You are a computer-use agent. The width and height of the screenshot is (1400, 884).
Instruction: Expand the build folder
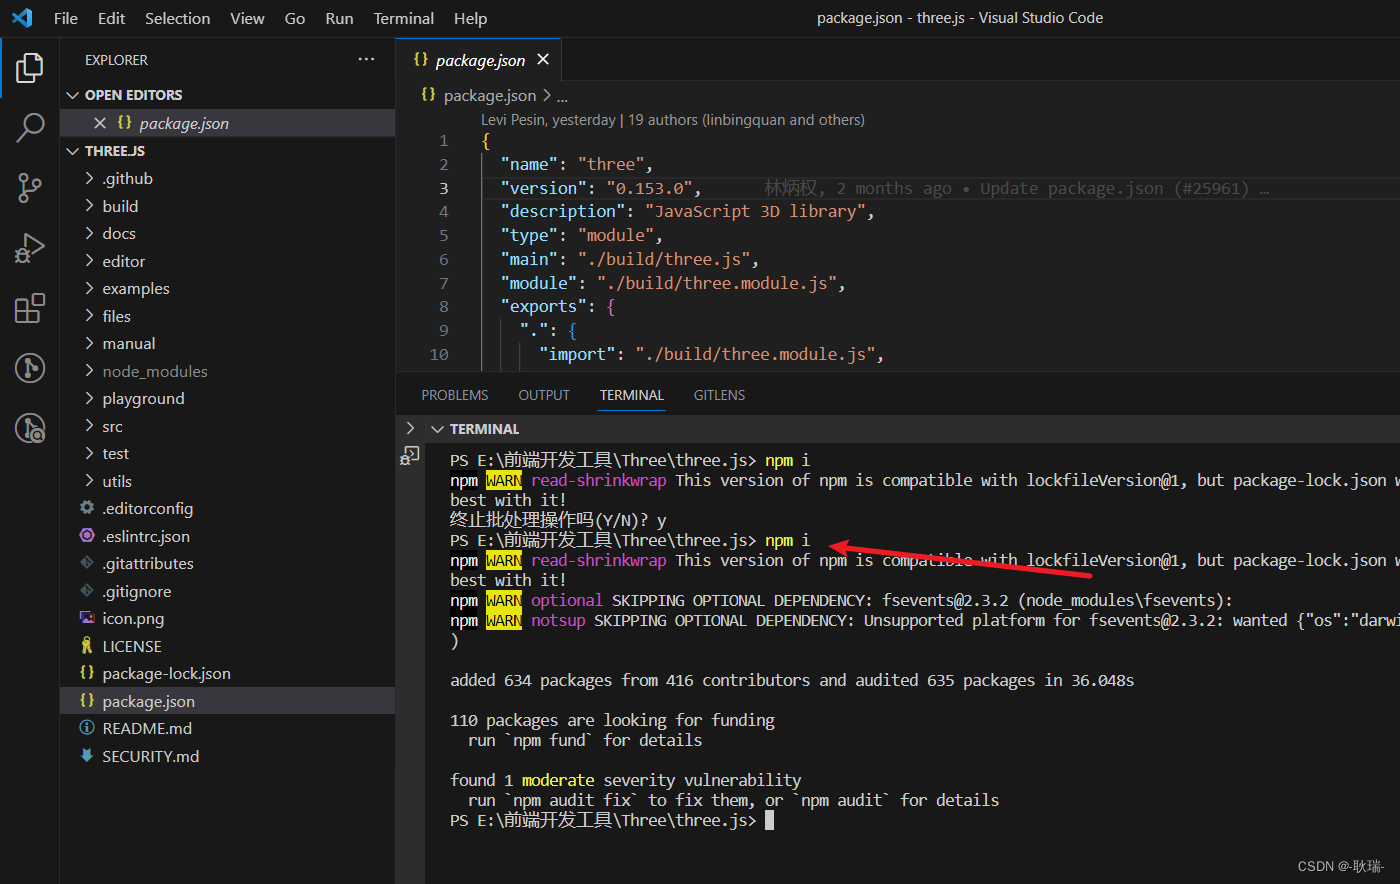pos(90,206)
